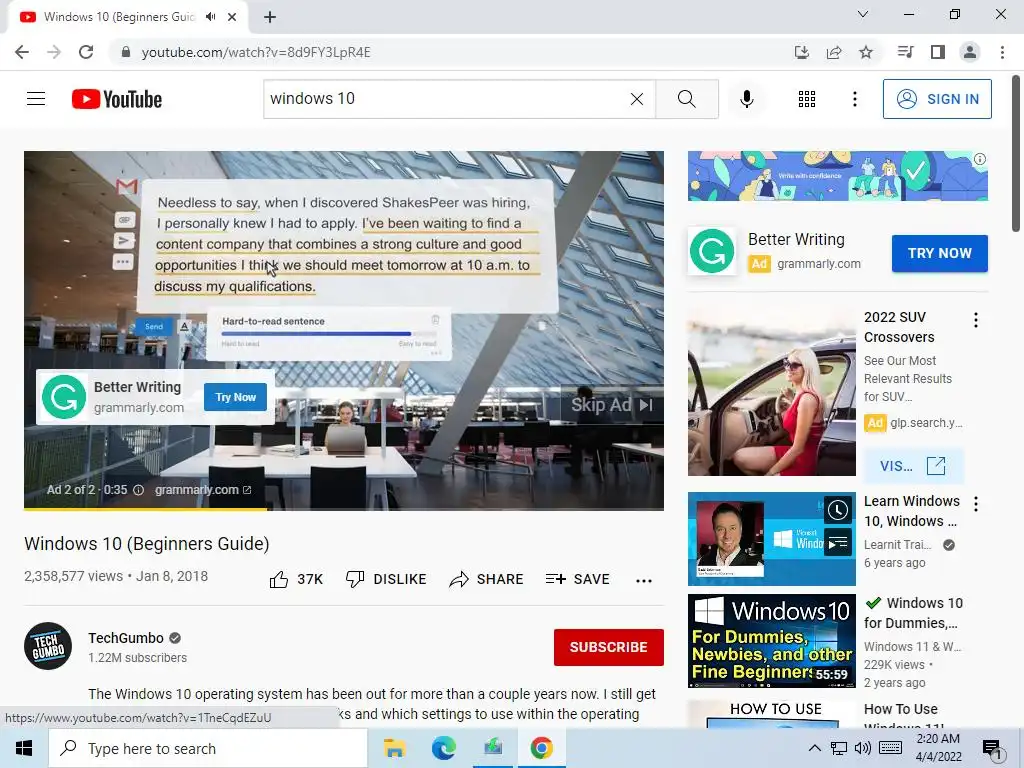Click the DISLIKE button
Viewport: 1024px width, 768px height.
pyautogui.click(x=386, y=579)
